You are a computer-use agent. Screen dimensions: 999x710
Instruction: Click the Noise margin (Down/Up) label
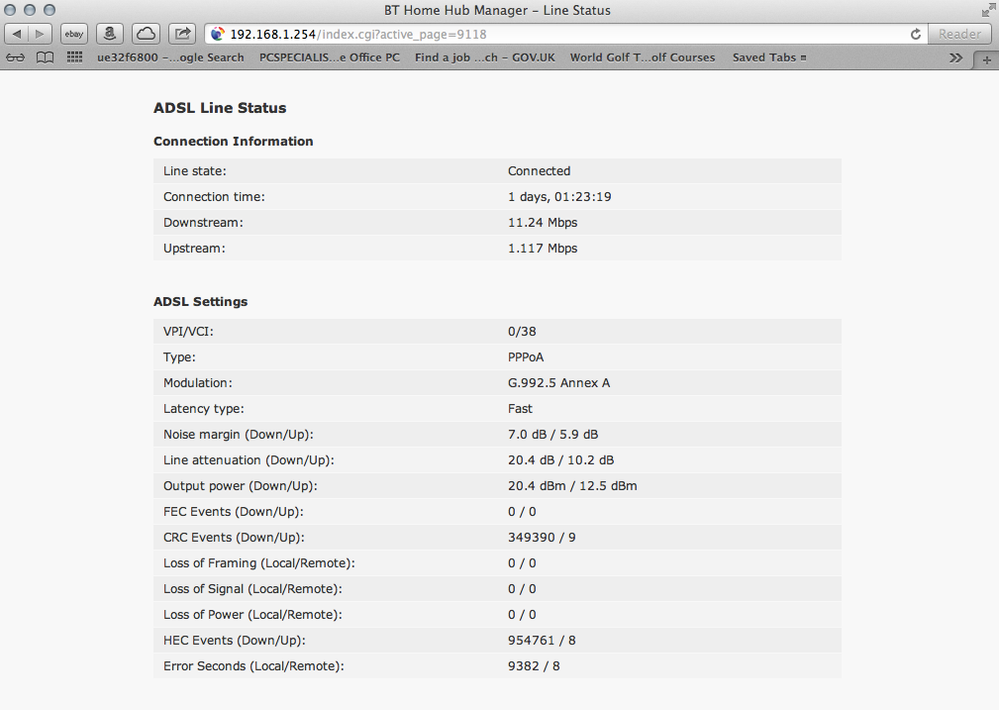coord(238,435)
